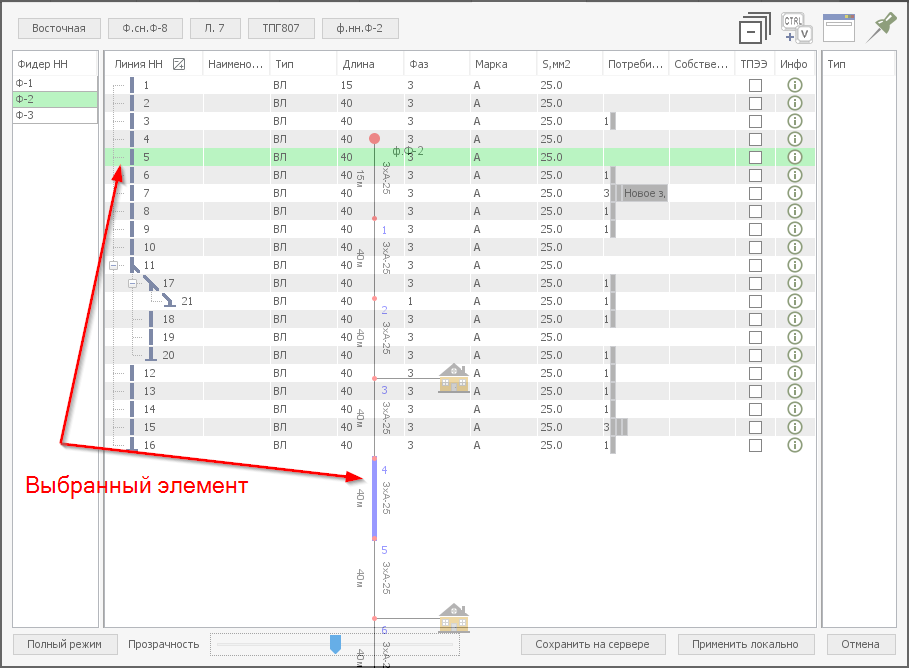Enable ТПЭЭ checkbox for line 1
This screenshot has width=909, height=668.
click(x=755, y=85)
